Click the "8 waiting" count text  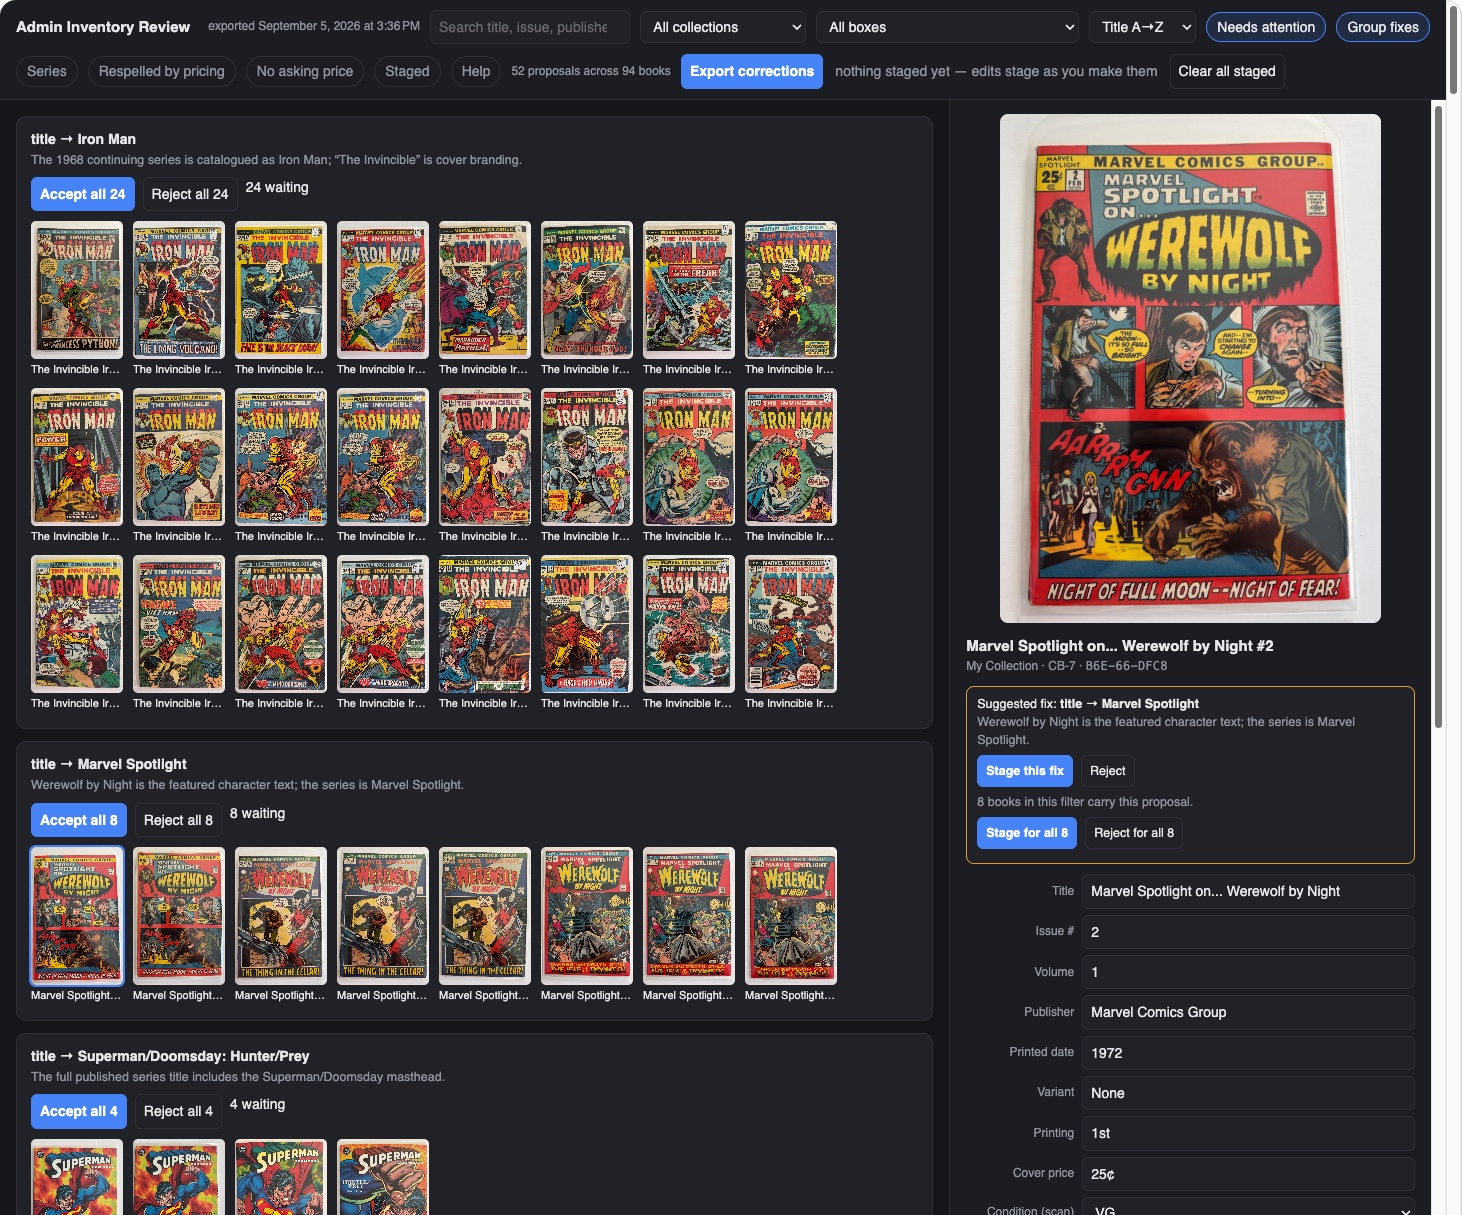point(257,813)
